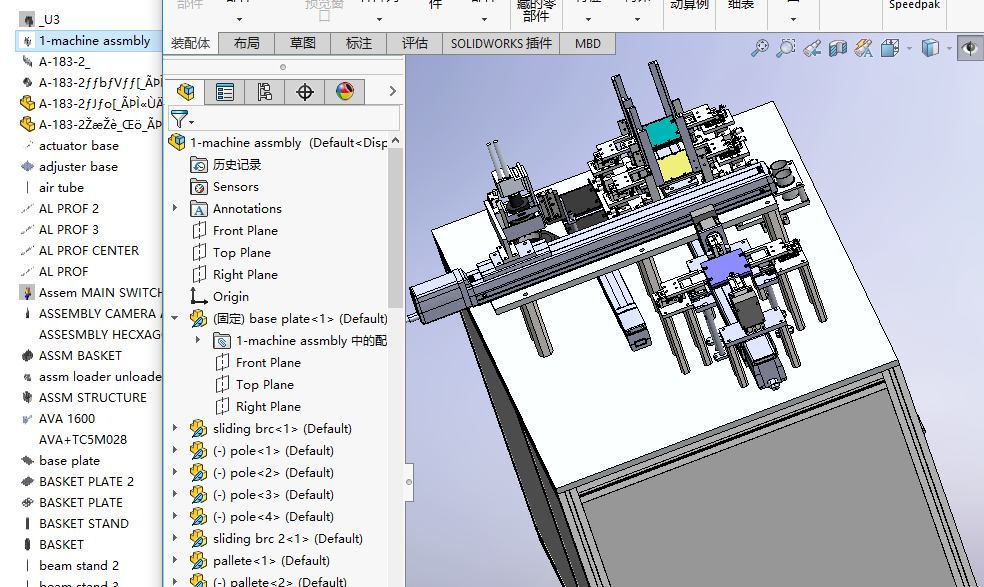Collapse the base plate<1> tree node

176,318
